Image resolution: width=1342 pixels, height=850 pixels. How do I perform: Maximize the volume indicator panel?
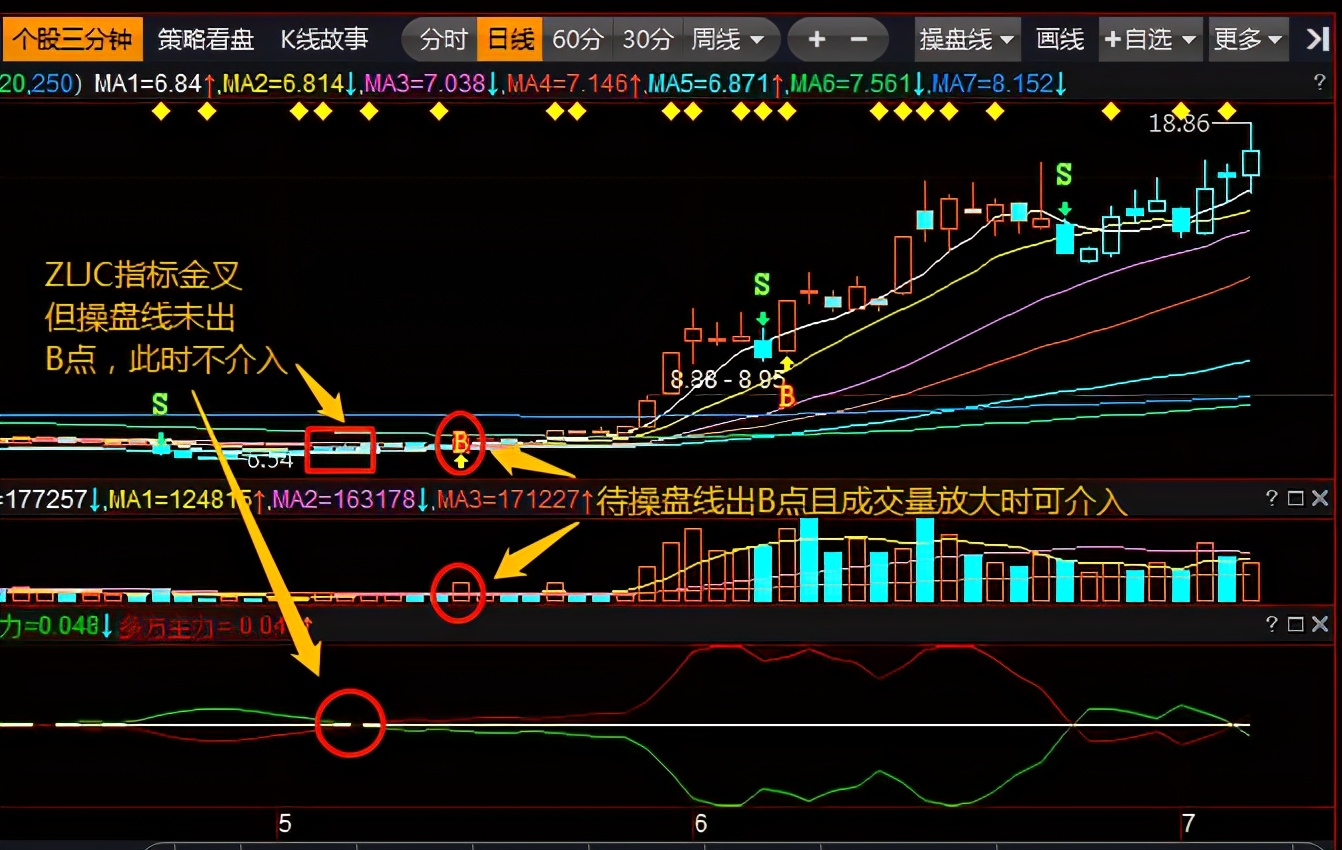(1296, 498)
